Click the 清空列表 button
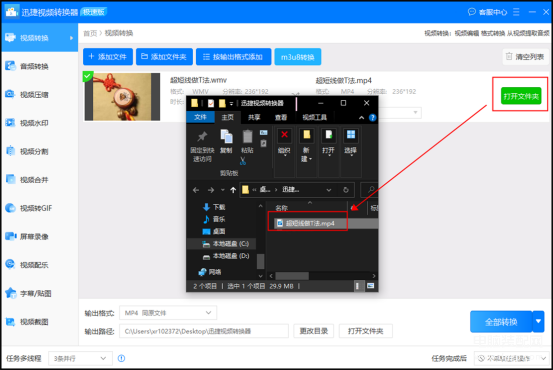The height and width of the screenshot is (370, 553). (x=525, y=56)
